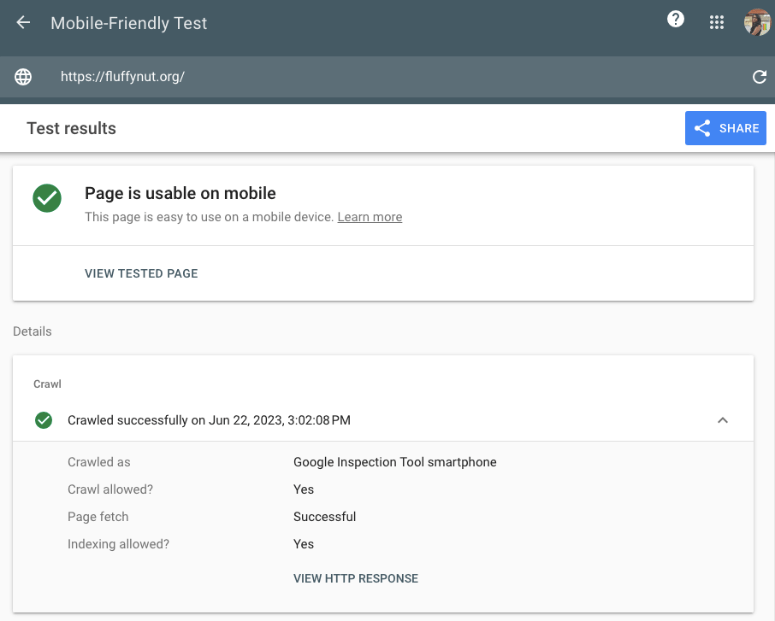Click the SHARE button
Viewport: 775px width, 621px height.
725,128
